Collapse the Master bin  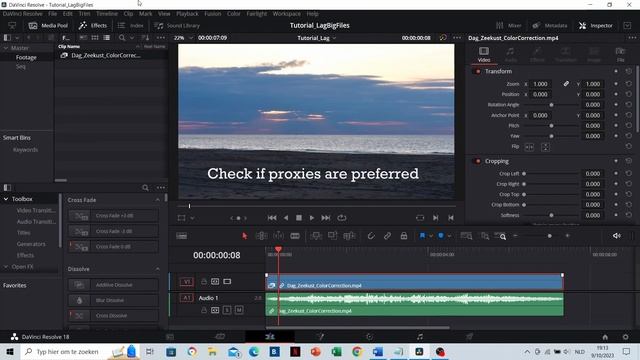coord(6,48)
